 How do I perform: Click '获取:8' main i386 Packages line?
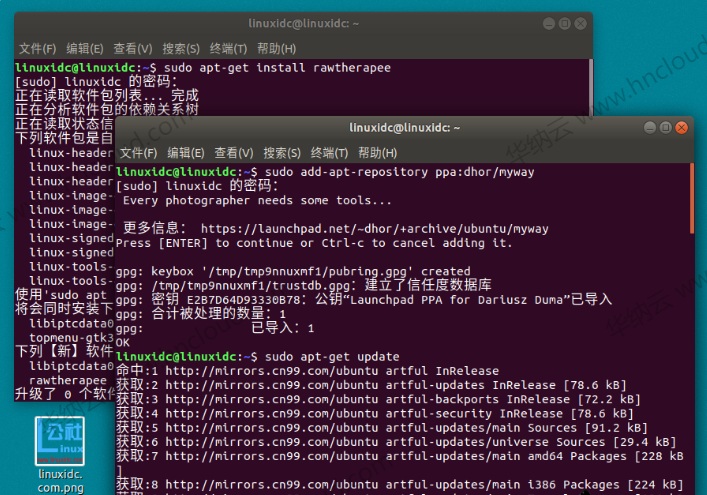[399, 485]
